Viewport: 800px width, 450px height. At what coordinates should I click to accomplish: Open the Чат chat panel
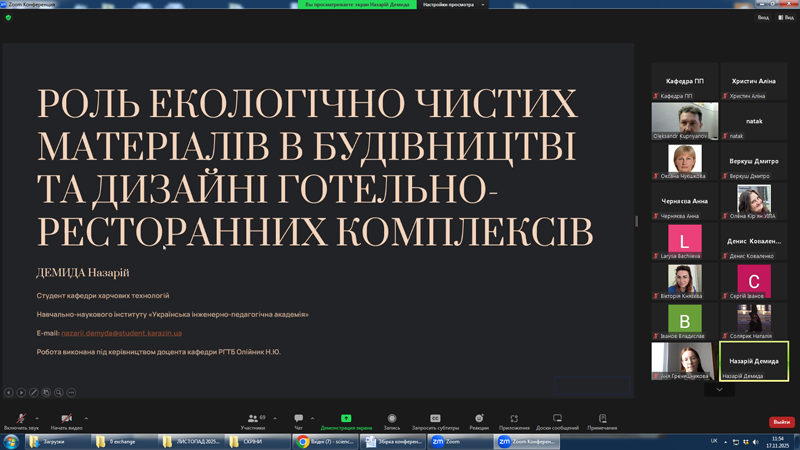pos(298,419)
